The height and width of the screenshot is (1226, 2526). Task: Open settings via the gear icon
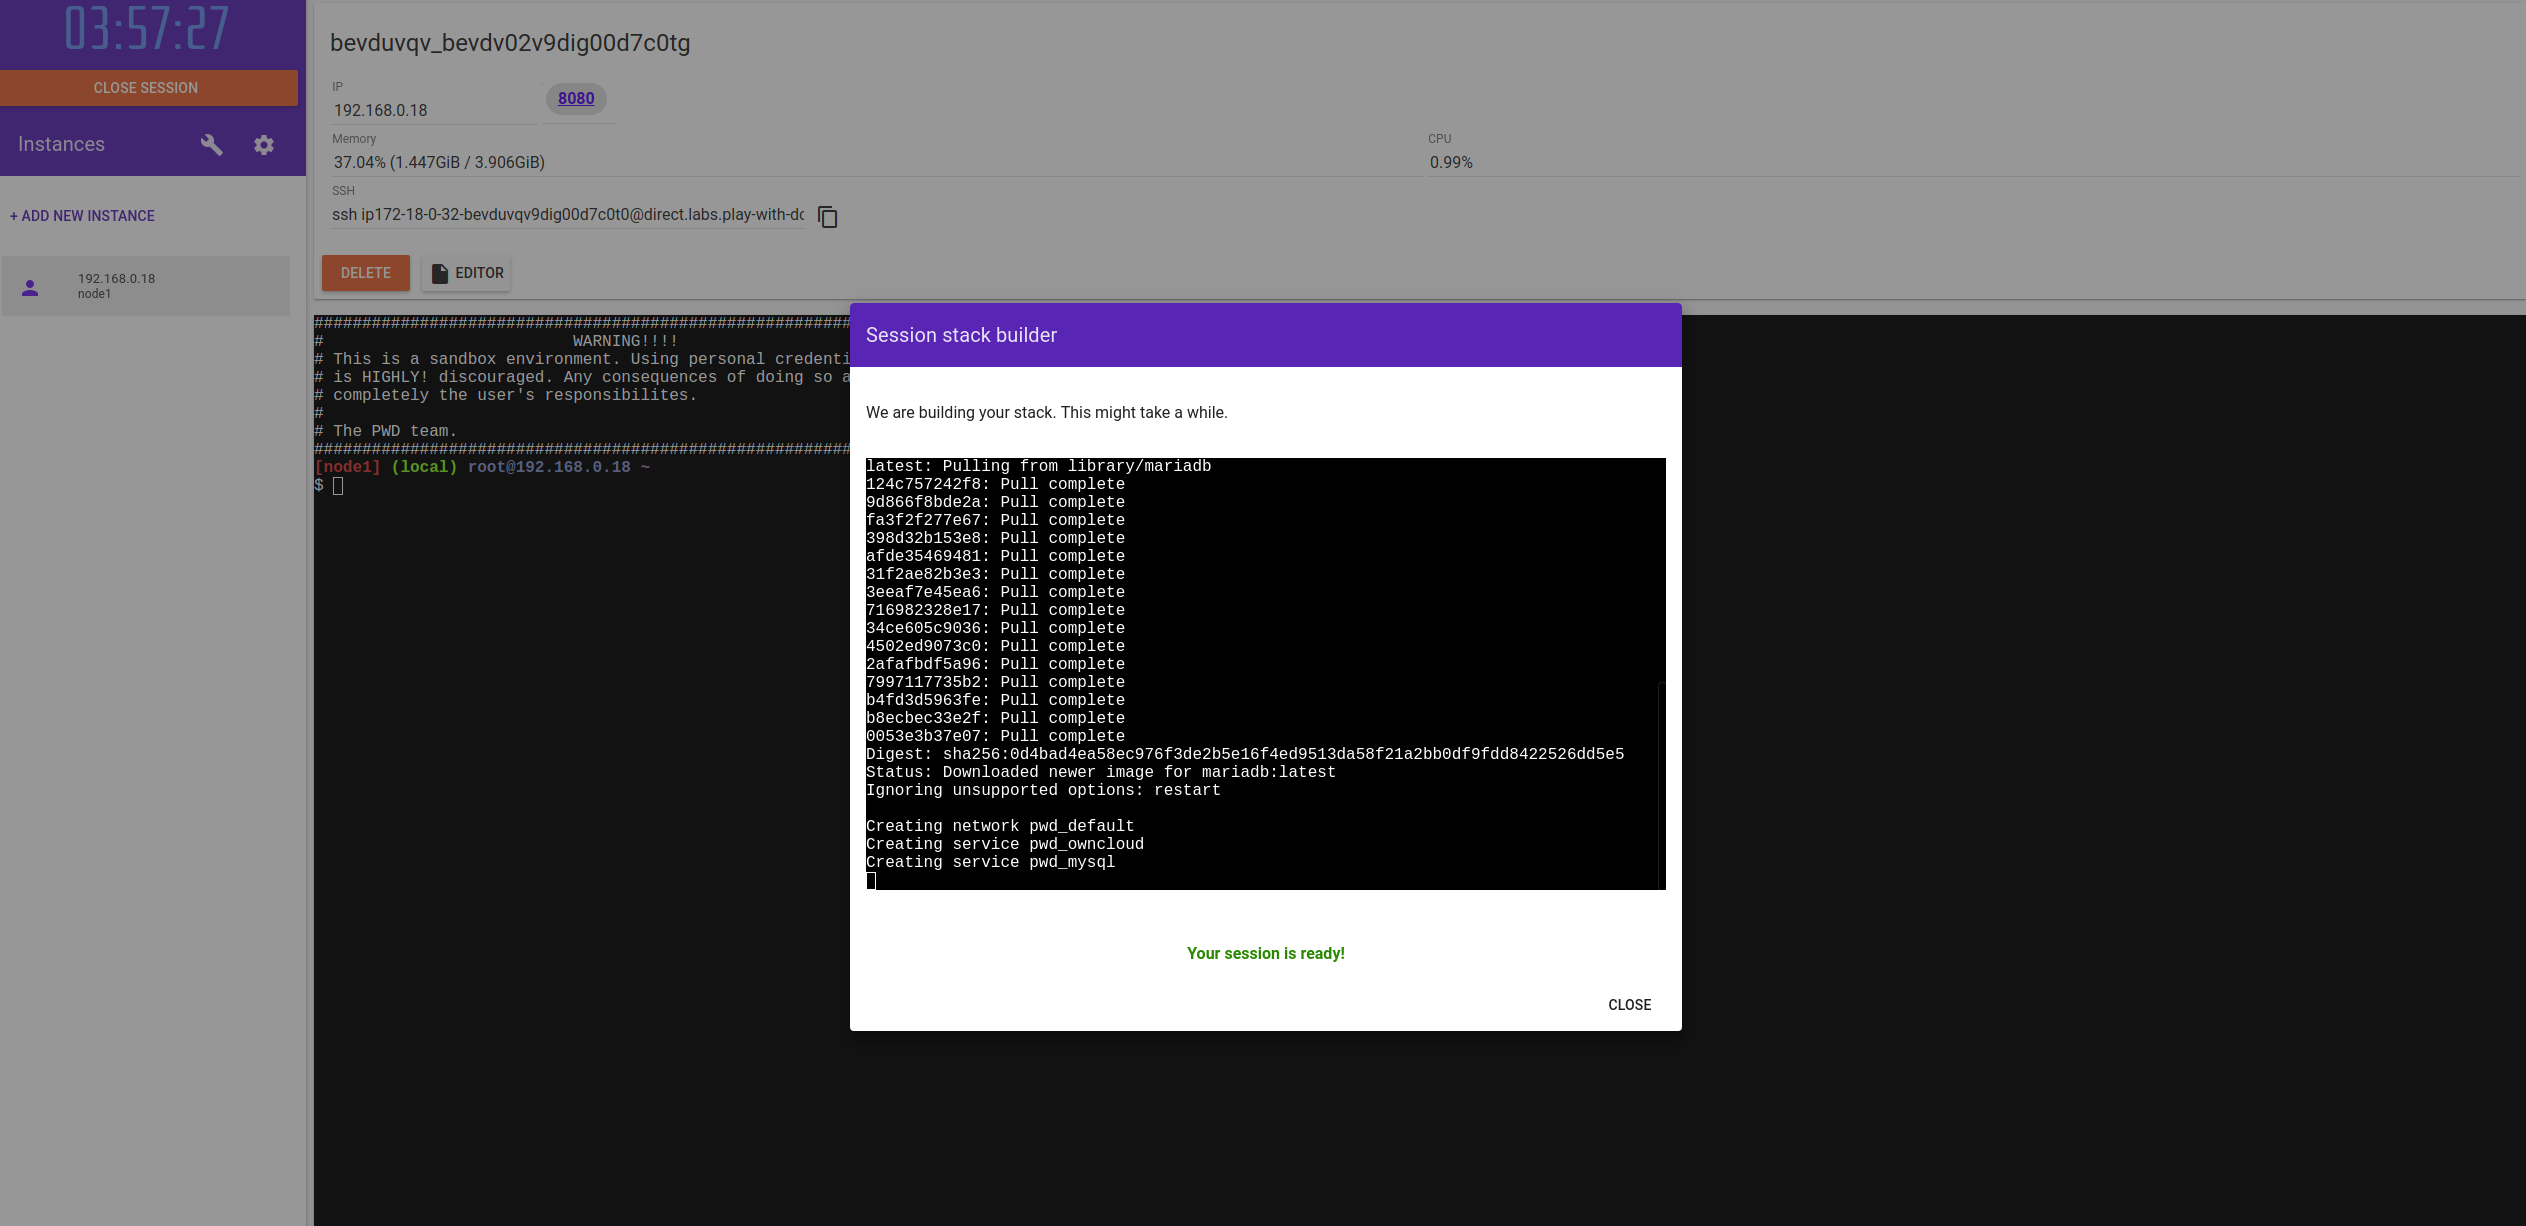coord(264,145)
